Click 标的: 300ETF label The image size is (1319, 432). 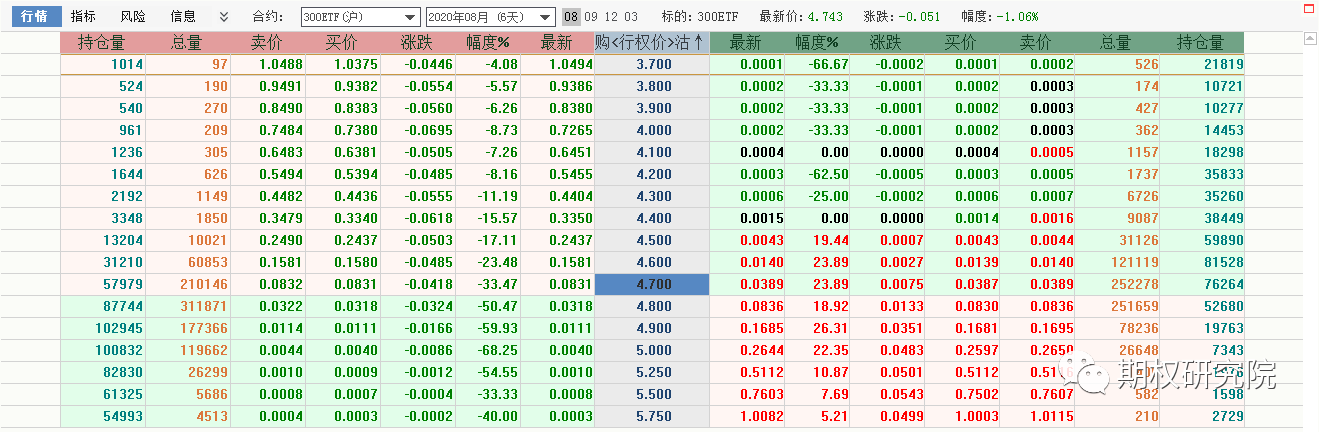point(698,17)
